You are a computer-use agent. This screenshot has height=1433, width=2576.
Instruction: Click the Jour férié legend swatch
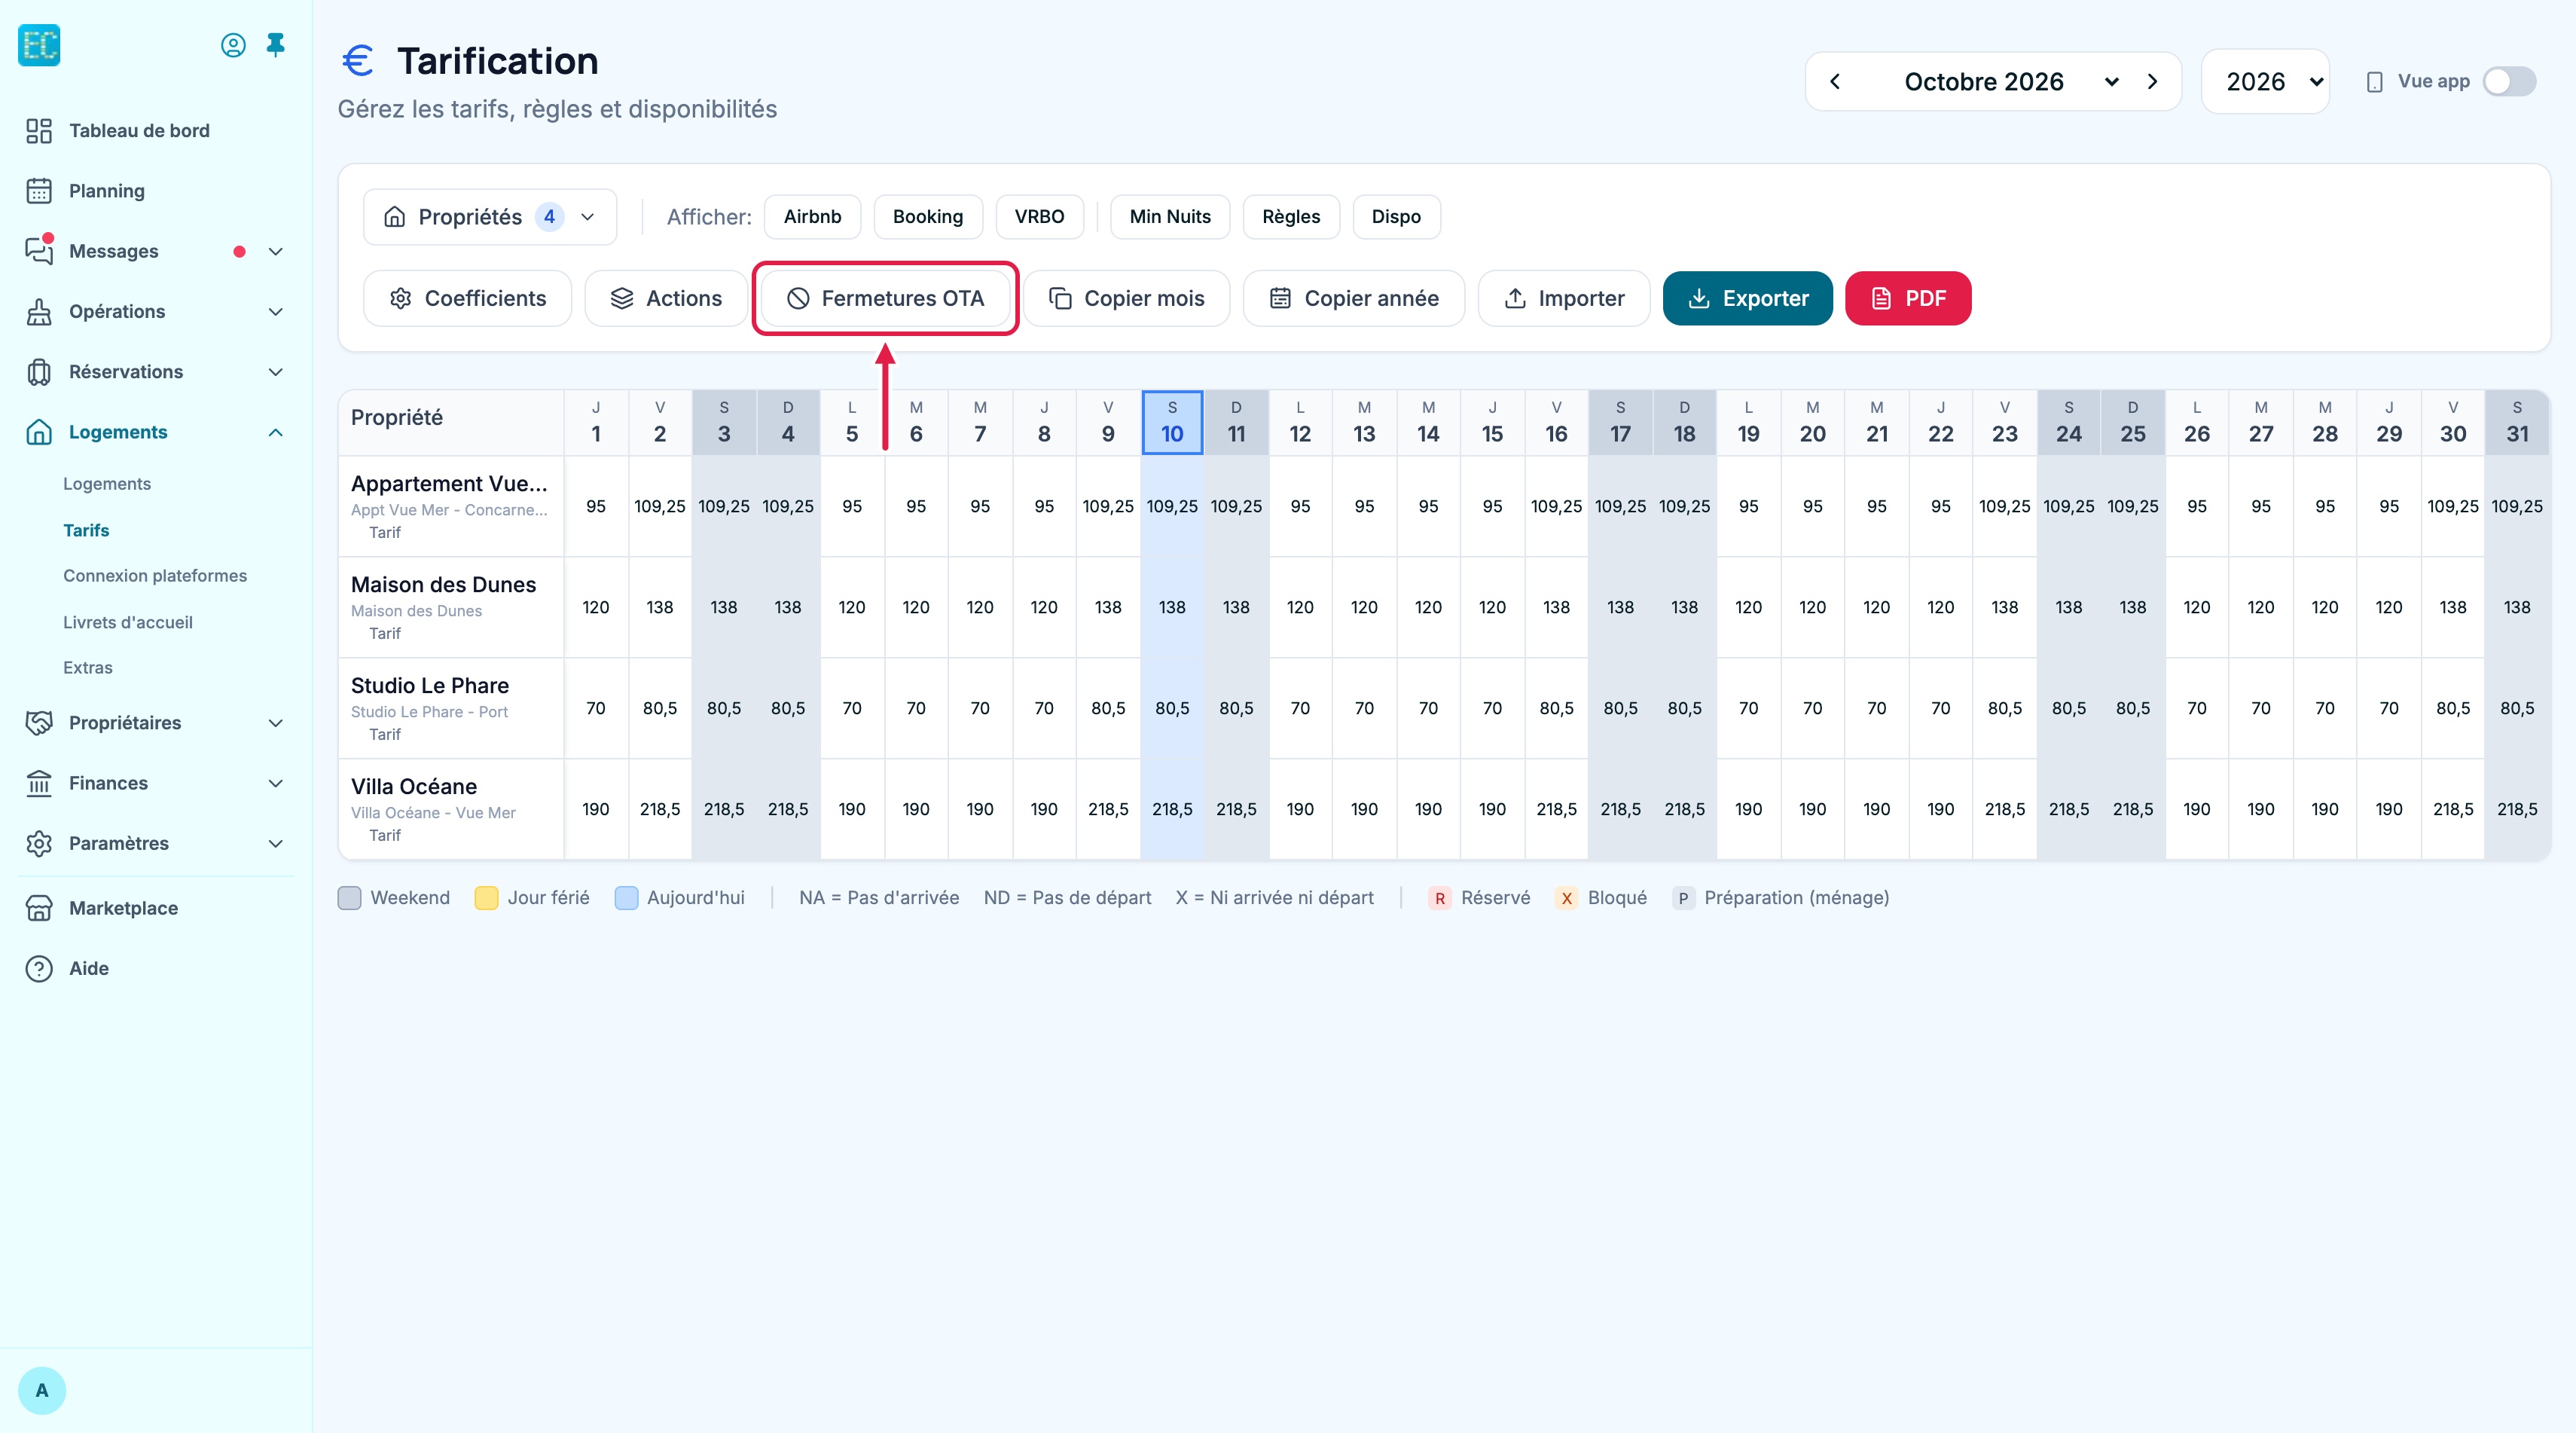486,898
